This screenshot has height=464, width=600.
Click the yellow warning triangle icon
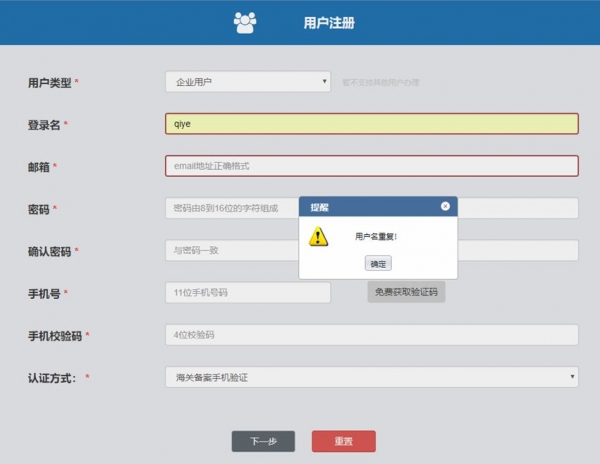tap(318, 236)
